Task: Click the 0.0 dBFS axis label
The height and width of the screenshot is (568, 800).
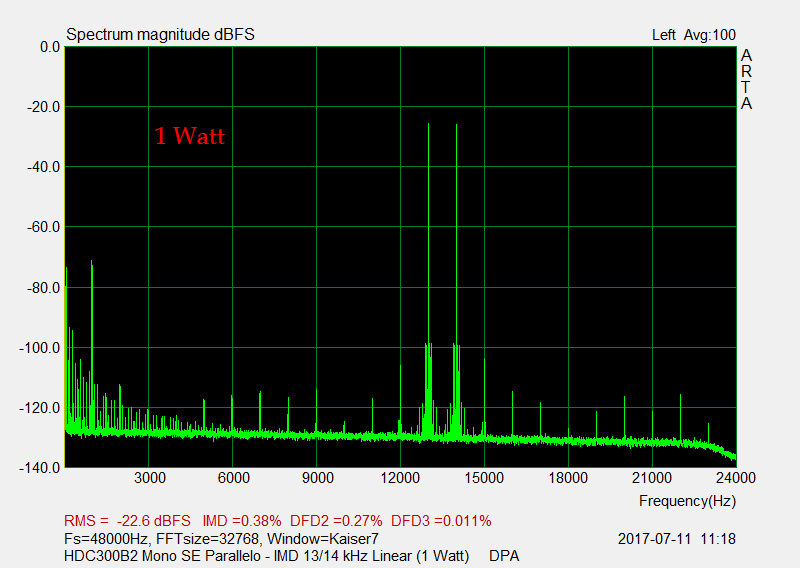Action: [50, 47]
